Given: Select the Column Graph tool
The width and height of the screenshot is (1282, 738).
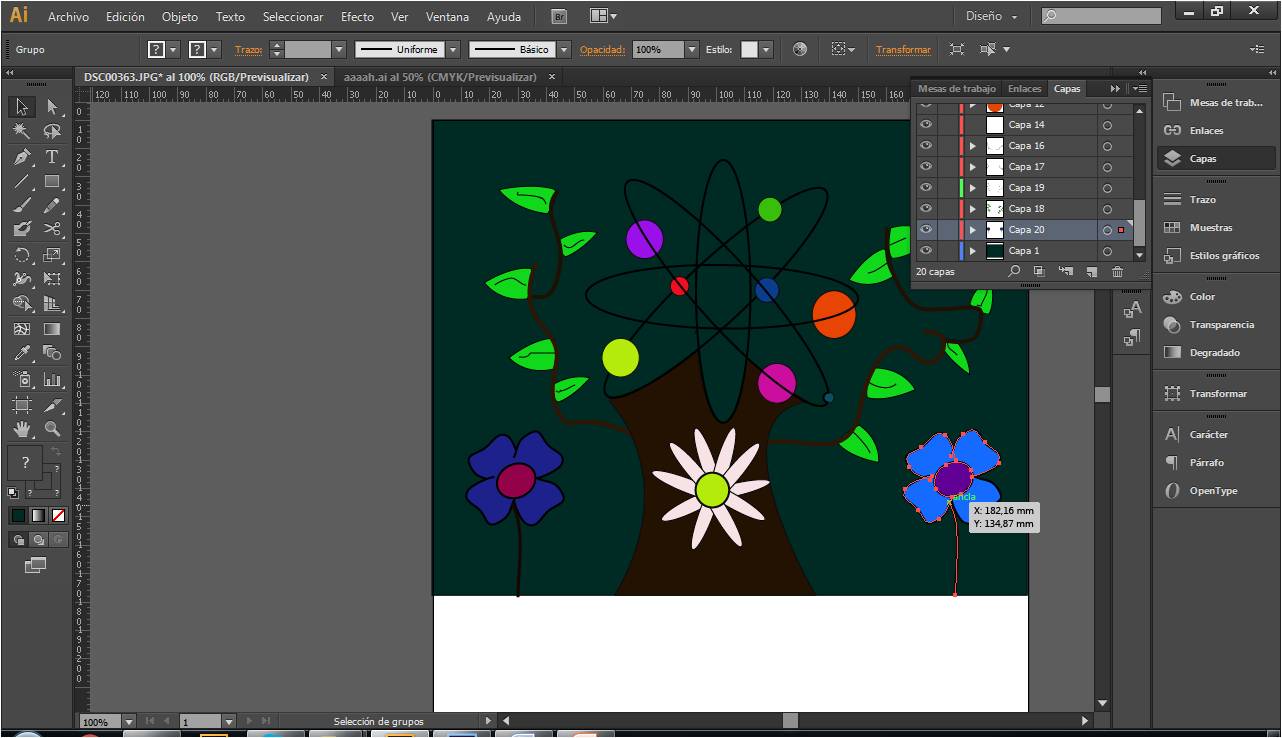Looking at the screenshot, I should (52, 379).
